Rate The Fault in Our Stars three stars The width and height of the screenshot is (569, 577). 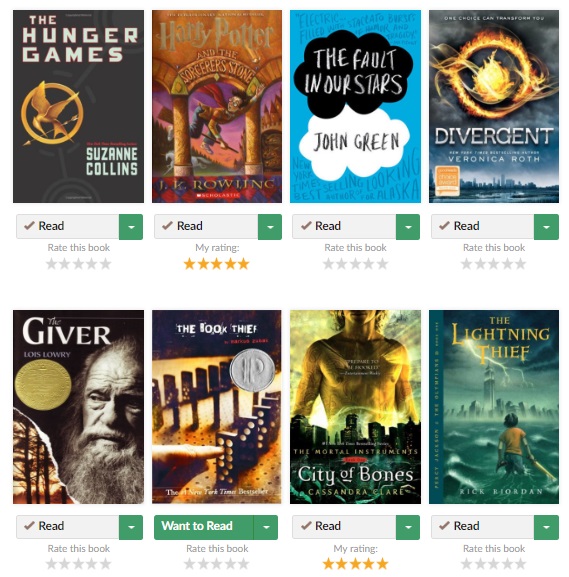[x=355, y=264]
